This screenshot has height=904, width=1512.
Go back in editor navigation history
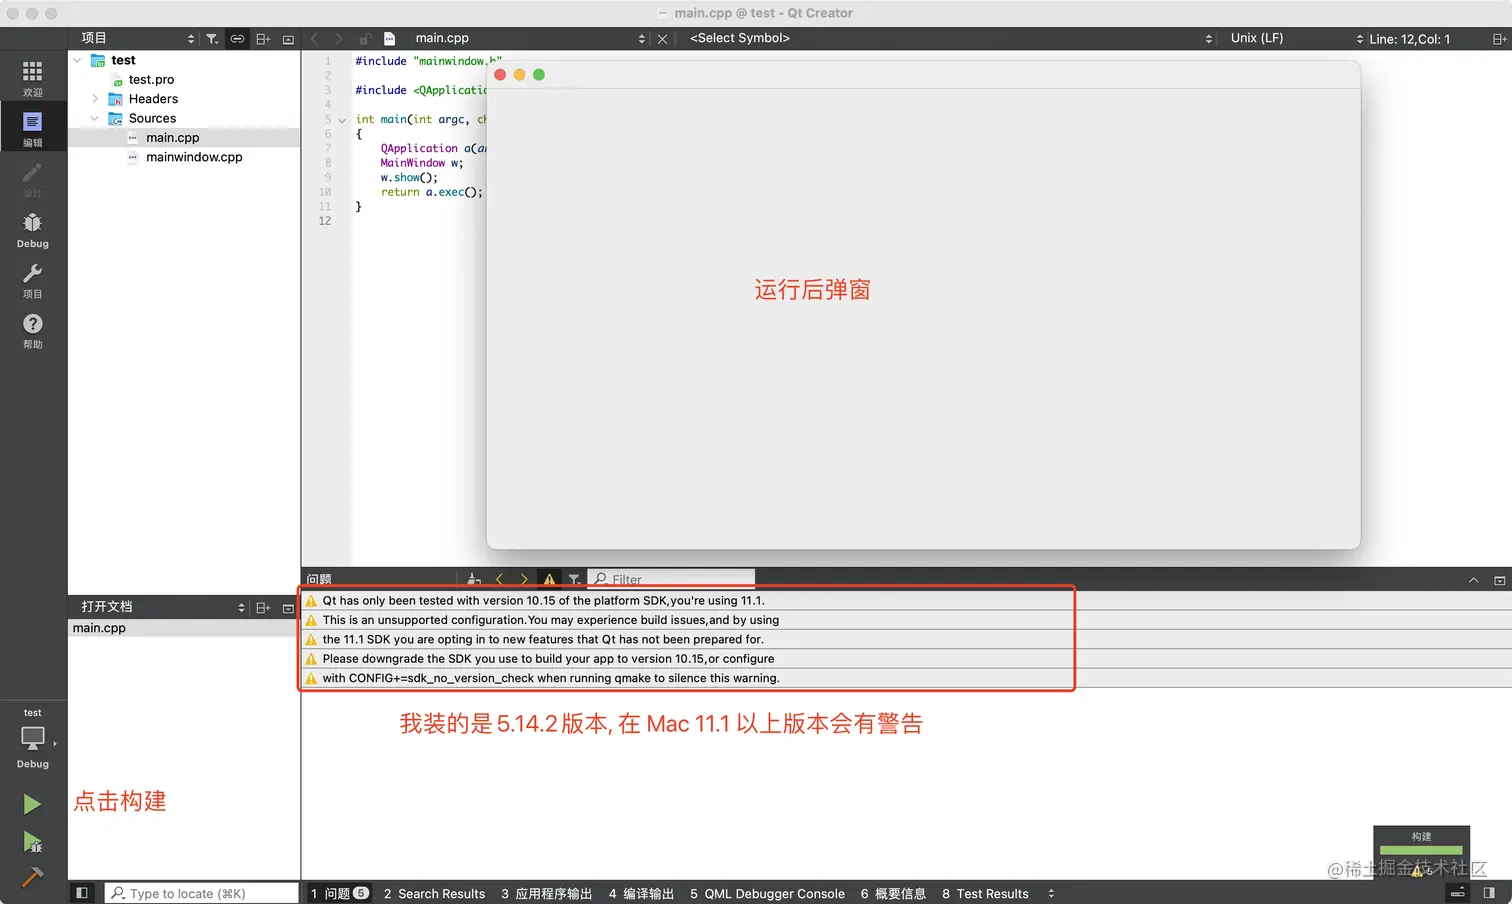point(314,38)
